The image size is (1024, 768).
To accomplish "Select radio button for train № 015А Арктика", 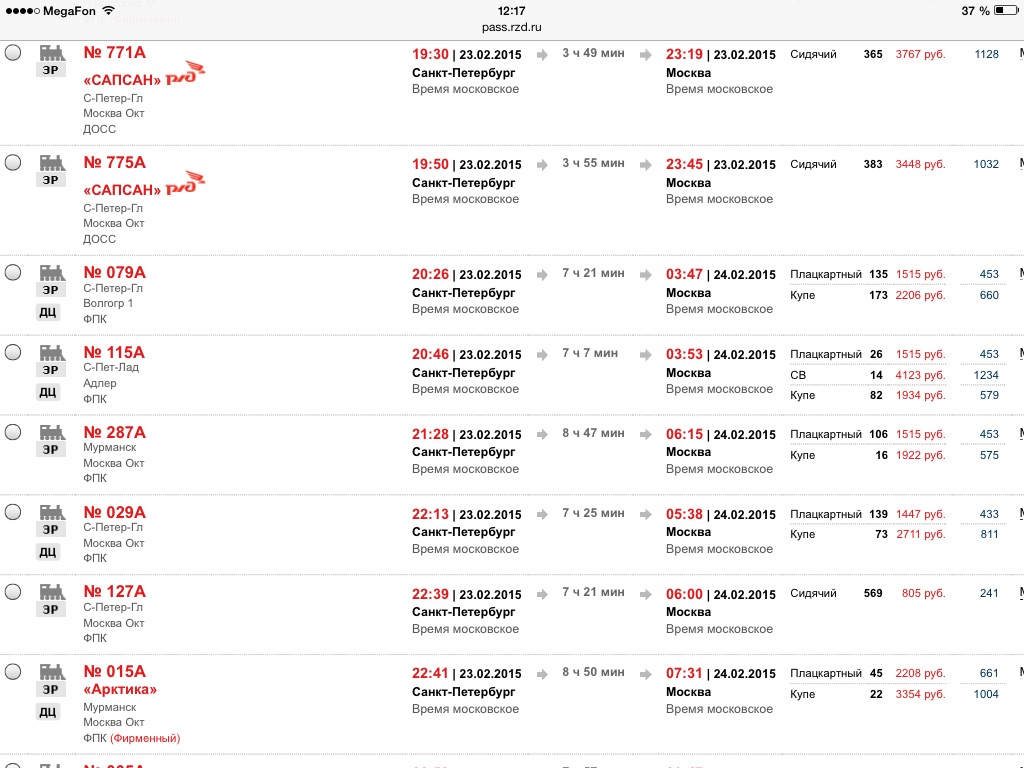I will 13,671.
